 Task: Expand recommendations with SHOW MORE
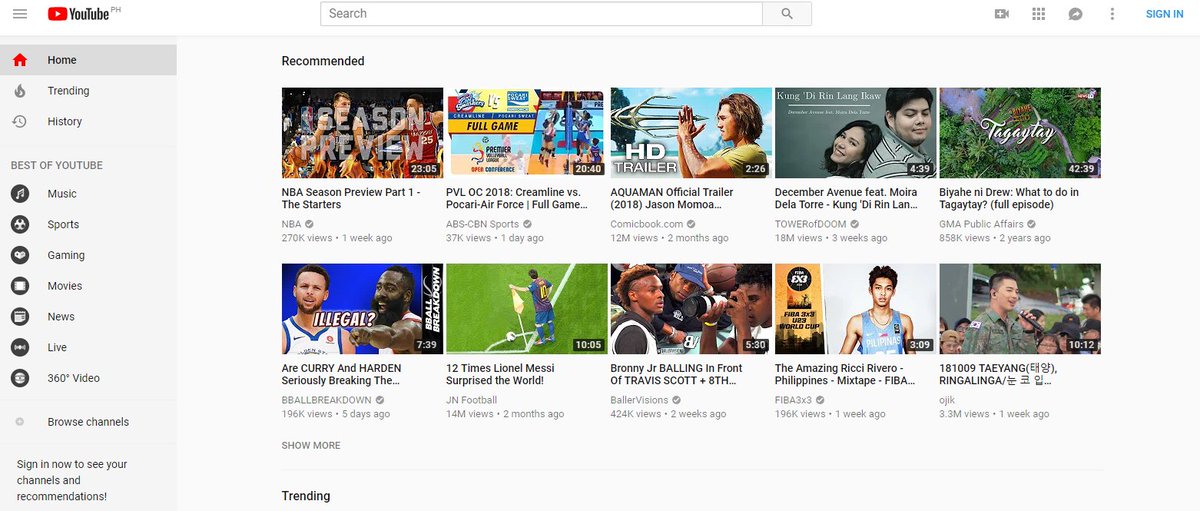(311, 445)
